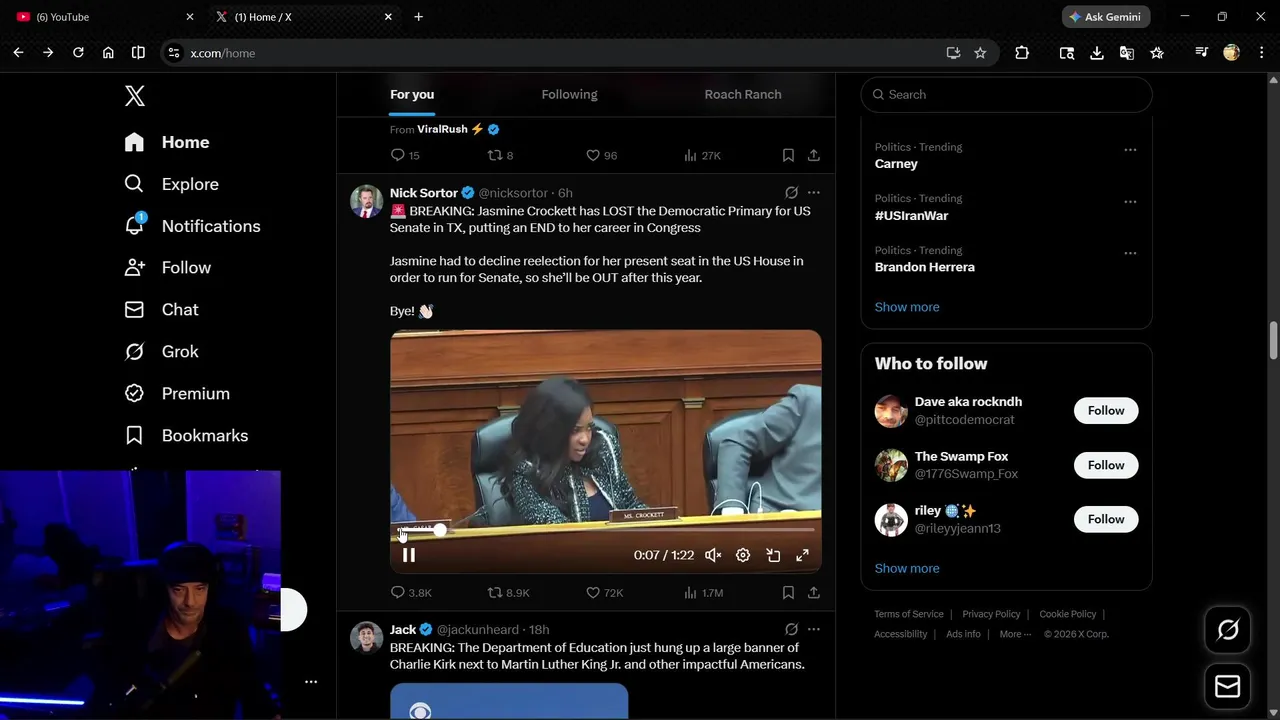This screenshot has width=1280, height=720.
Task: Open the browser extensions puzzle icon
Action: [1022, 53]
